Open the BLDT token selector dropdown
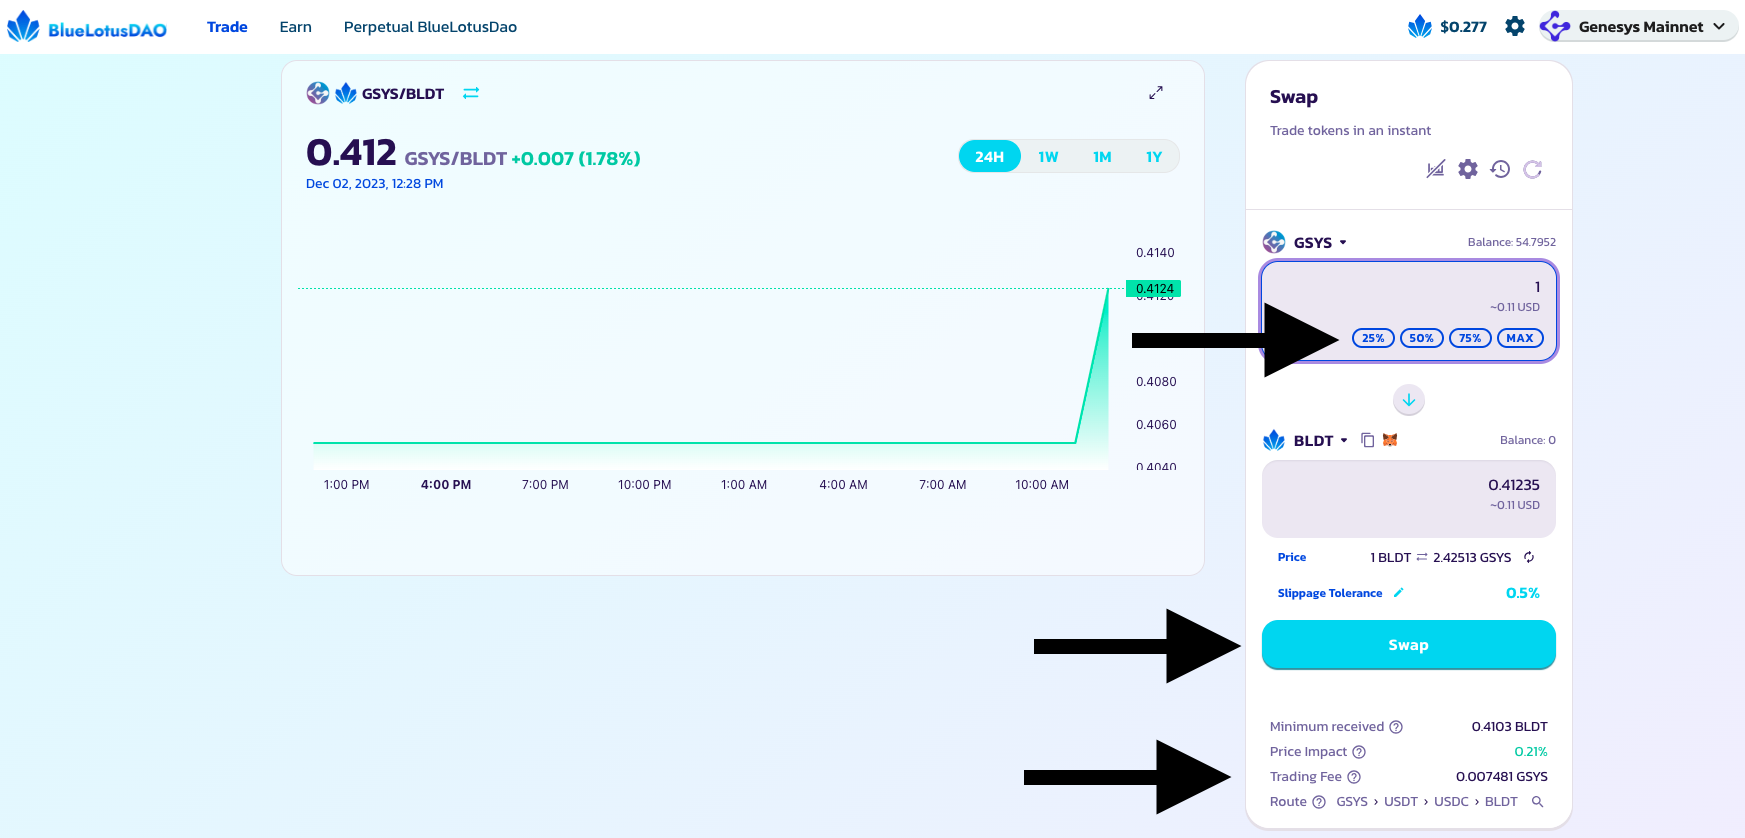Image resolution: width=1745 pixels, height=838 pixels. (x=1306, y=440)
